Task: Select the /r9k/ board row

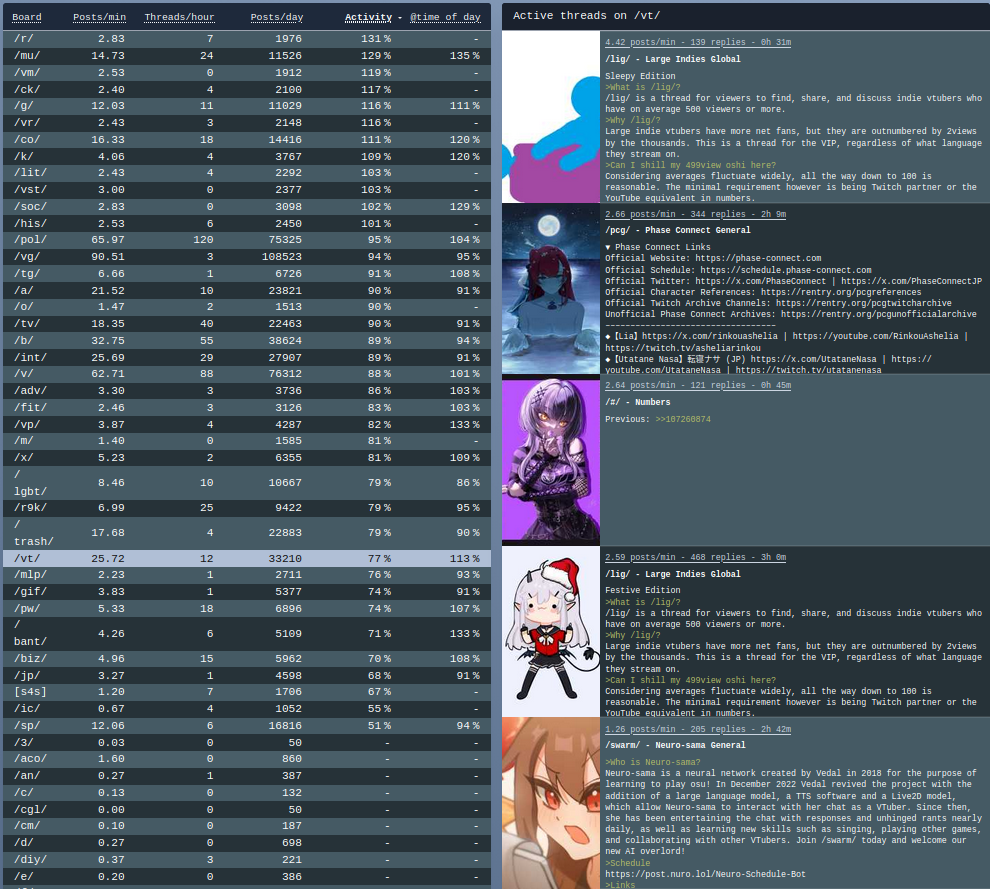Action: (x=247, y=508)
